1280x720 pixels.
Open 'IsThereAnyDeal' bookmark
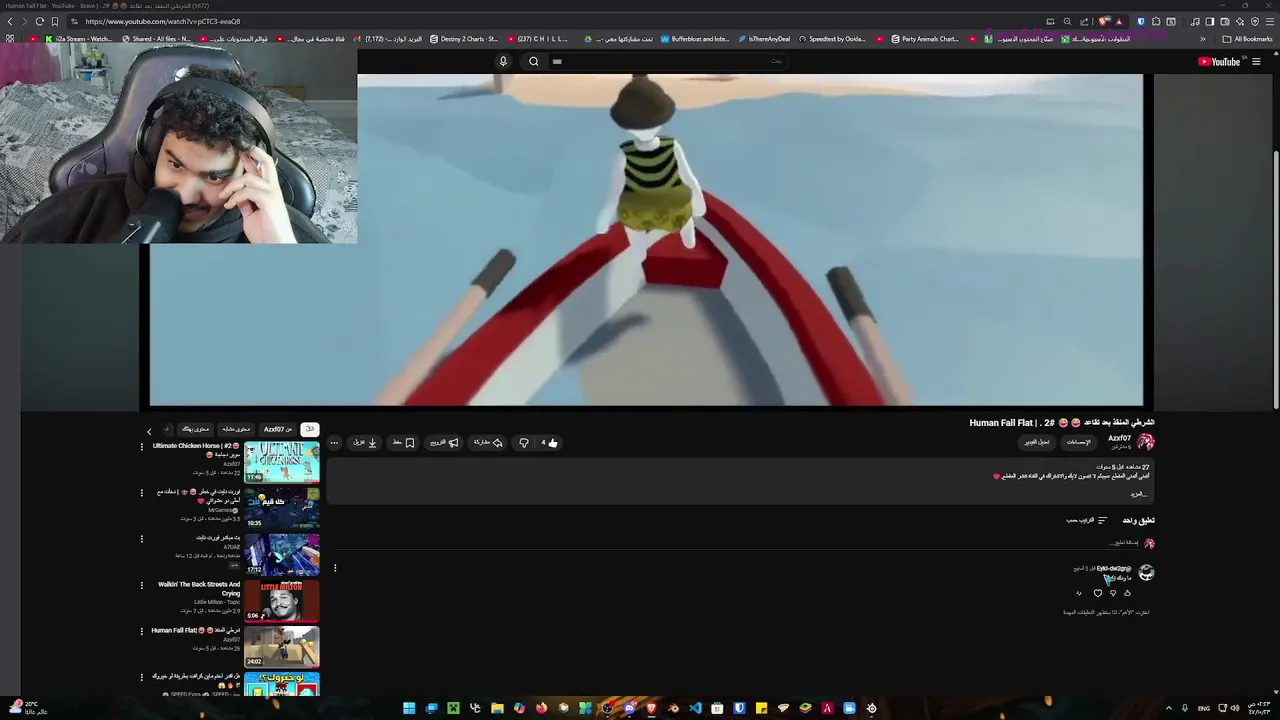[763, 39]
